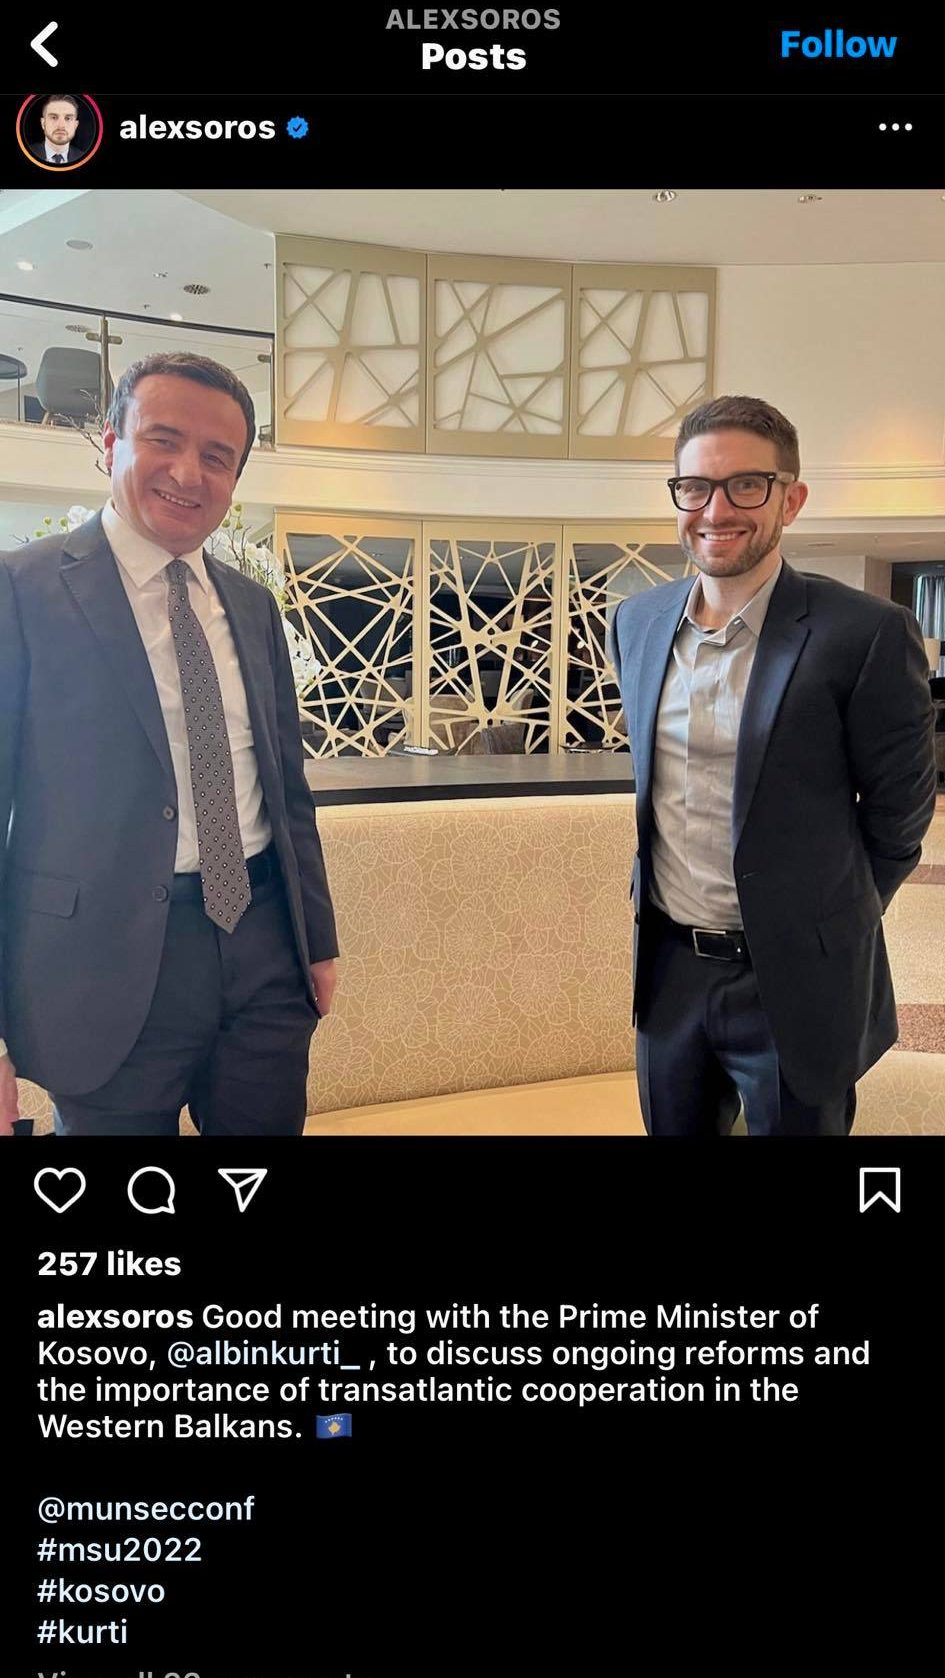View the 257 likes list
The width and height of the screenshot is (945, 1678).
[x=109, y=1263]
